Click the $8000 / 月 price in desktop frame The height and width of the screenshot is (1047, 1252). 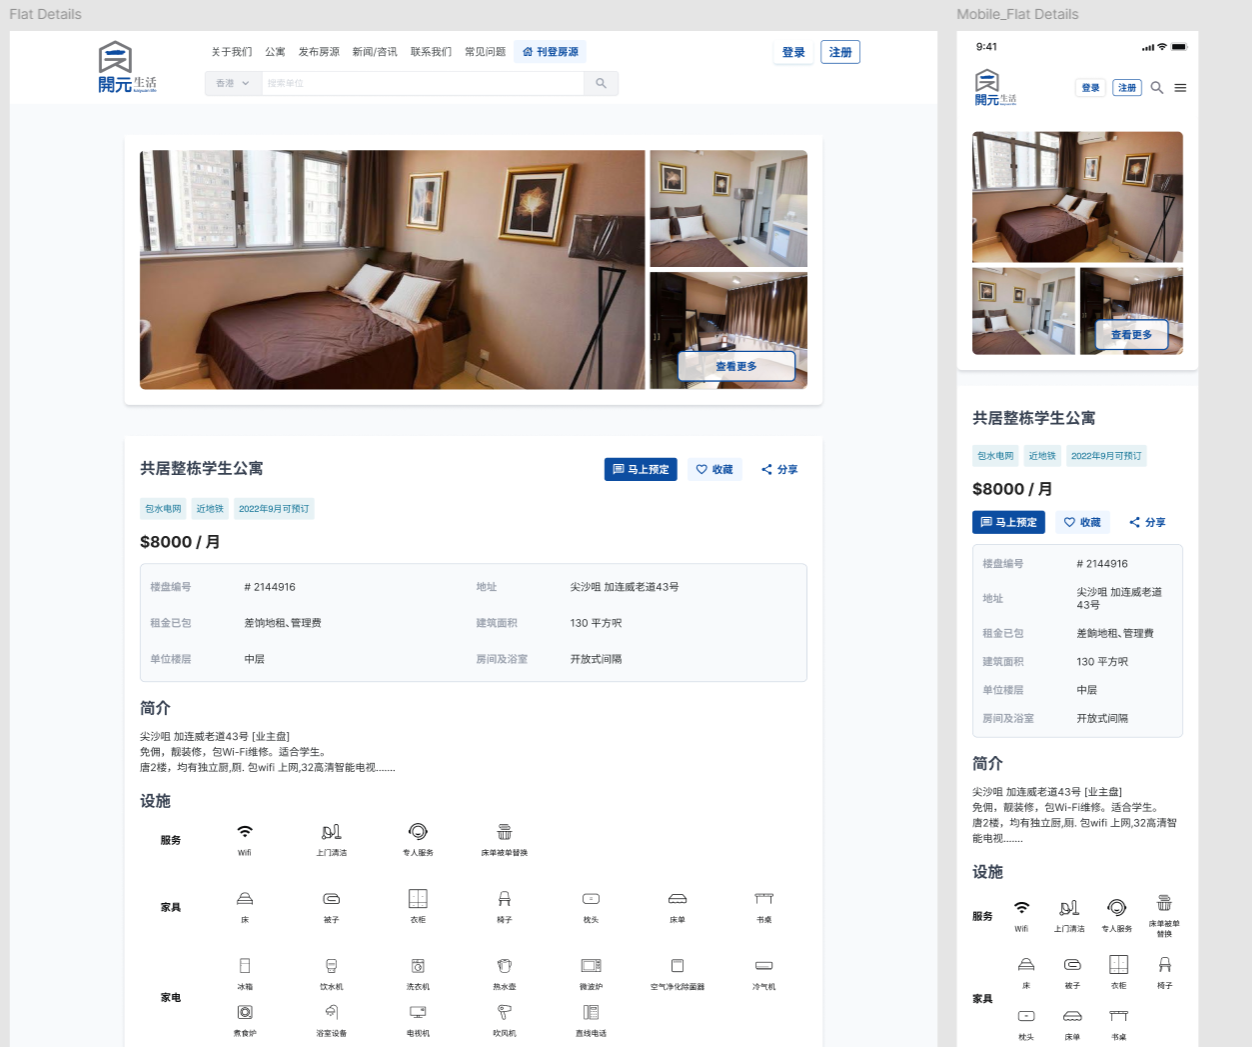pyautogui.click(x=180, y=542)
